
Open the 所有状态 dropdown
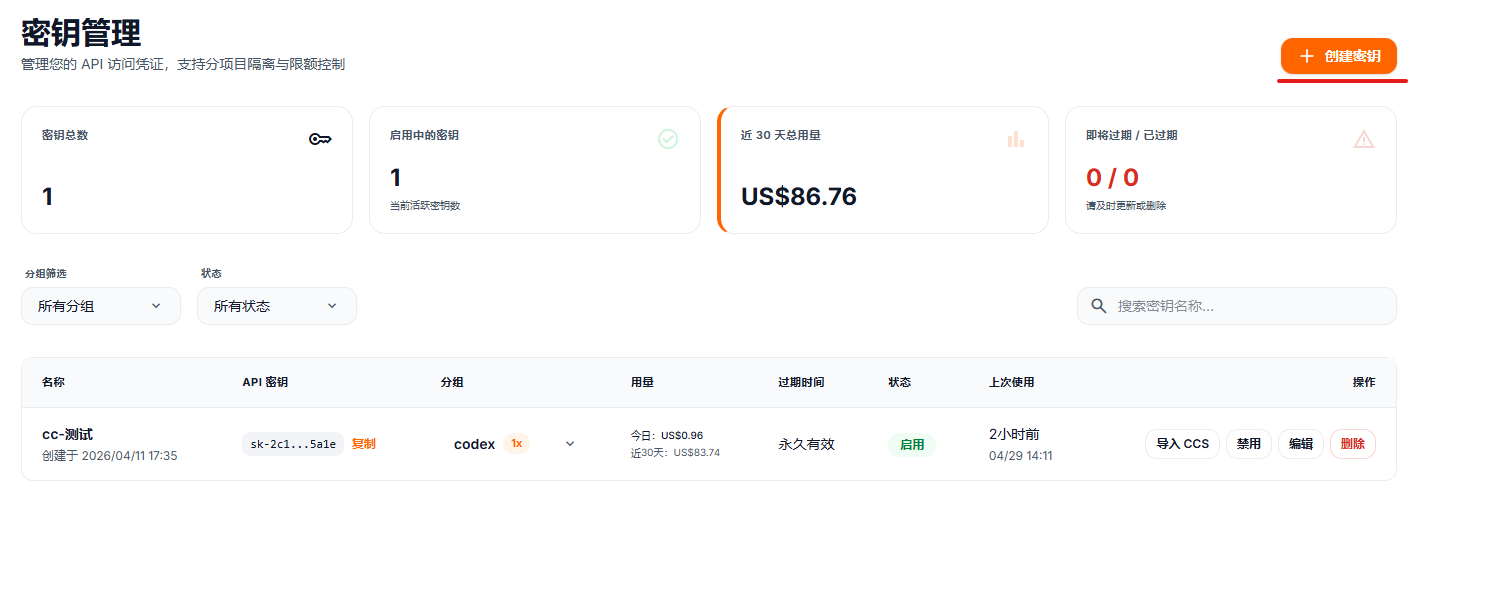tap(277, 306)
